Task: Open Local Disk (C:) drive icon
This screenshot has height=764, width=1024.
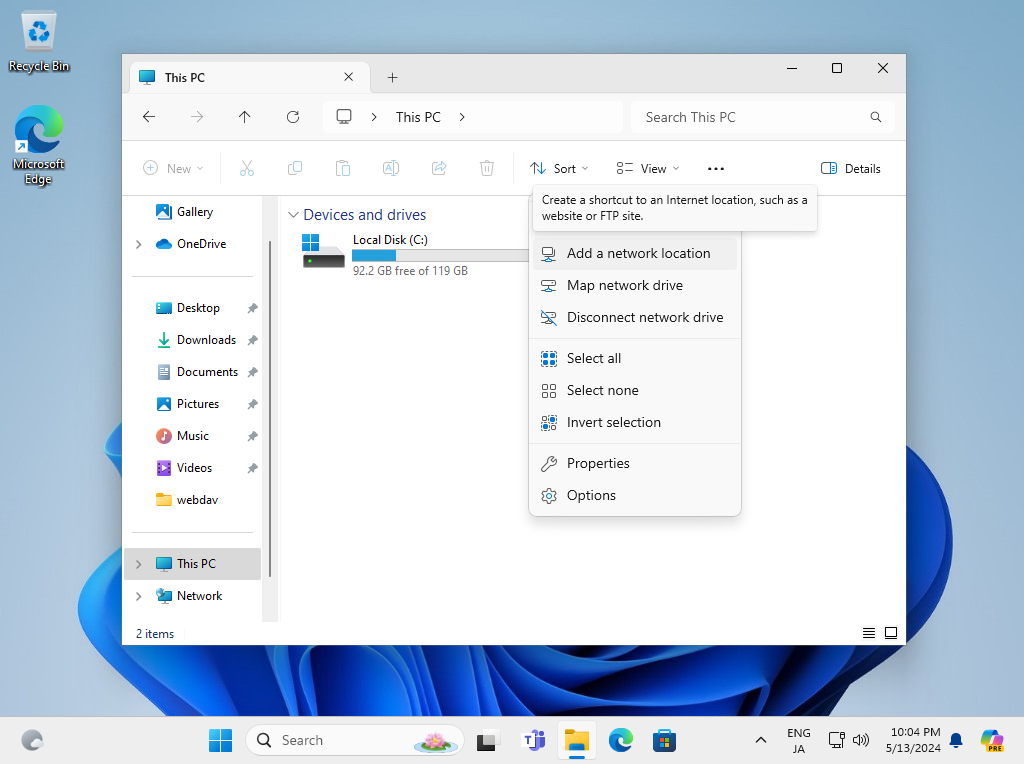Action: [323, 251]
